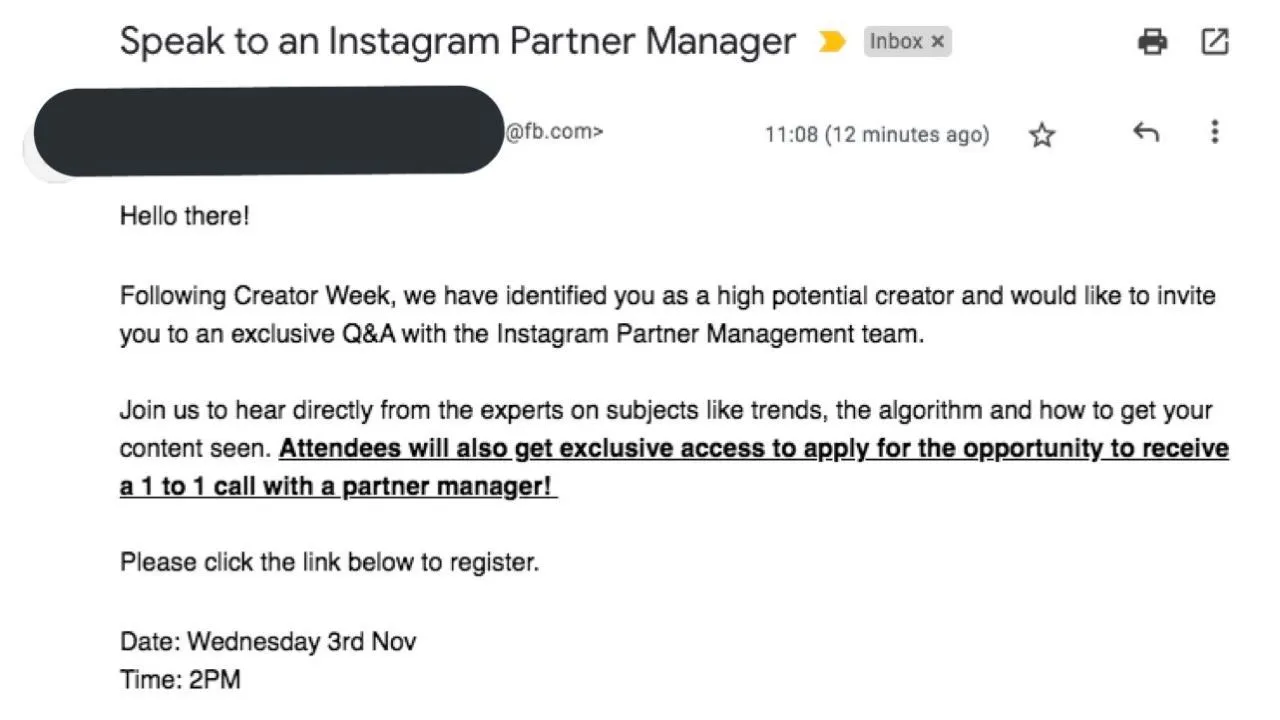Reply using the curved arrow icon

pyautogui.click(x=1146, y=132)
